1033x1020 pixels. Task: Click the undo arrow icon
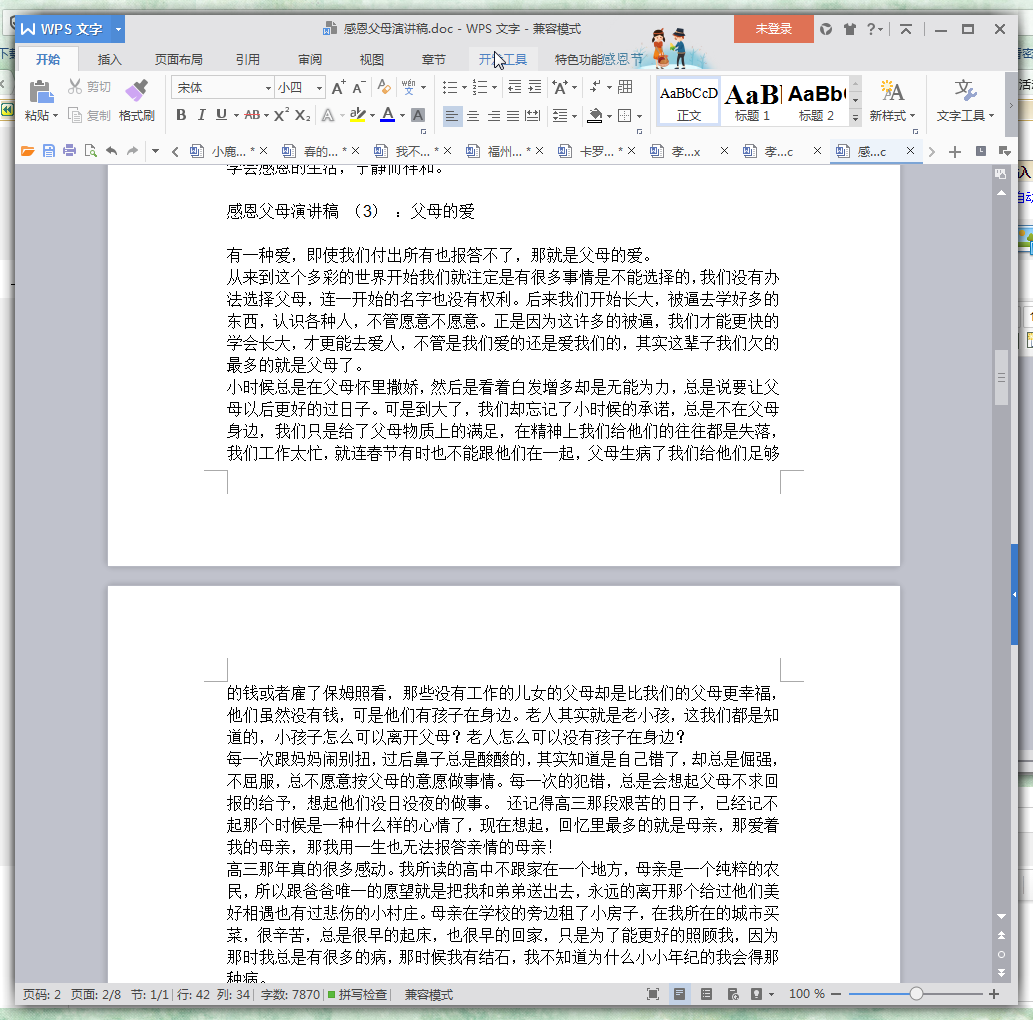111,152
